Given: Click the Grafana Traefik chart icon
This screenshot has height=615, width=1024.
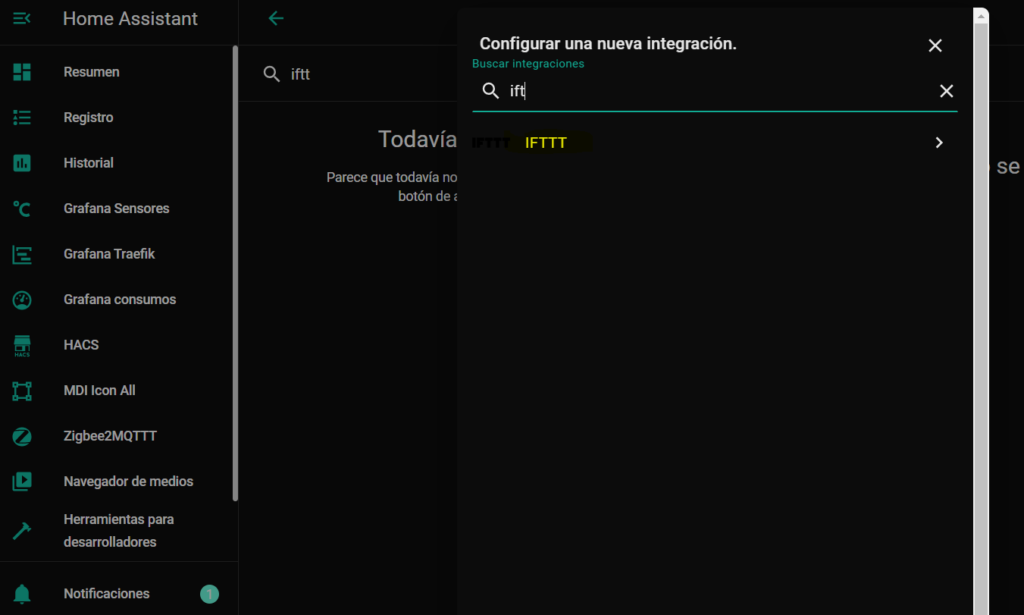Looking at the screenshot, I should point(22,254).
